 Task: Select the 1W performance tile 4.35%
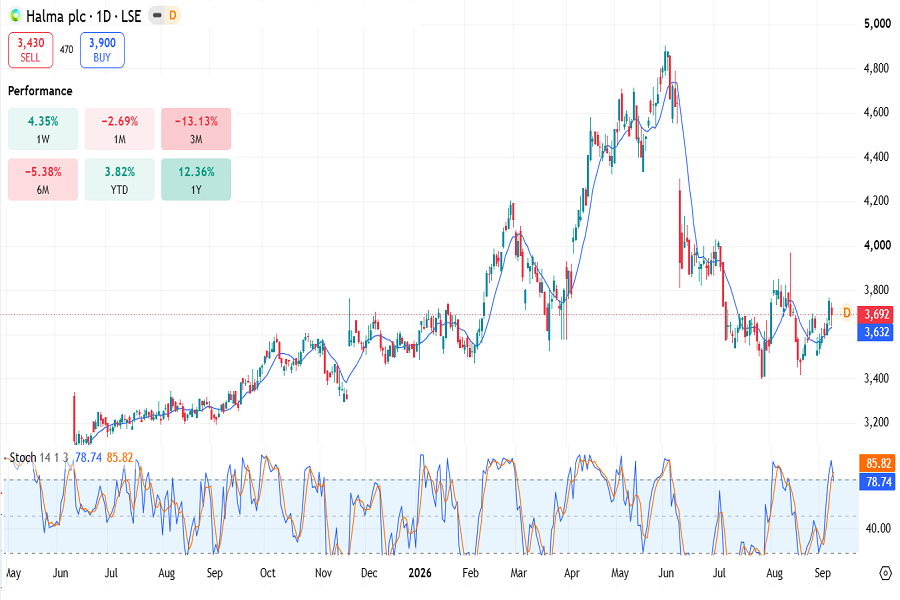tap(43, 129)
